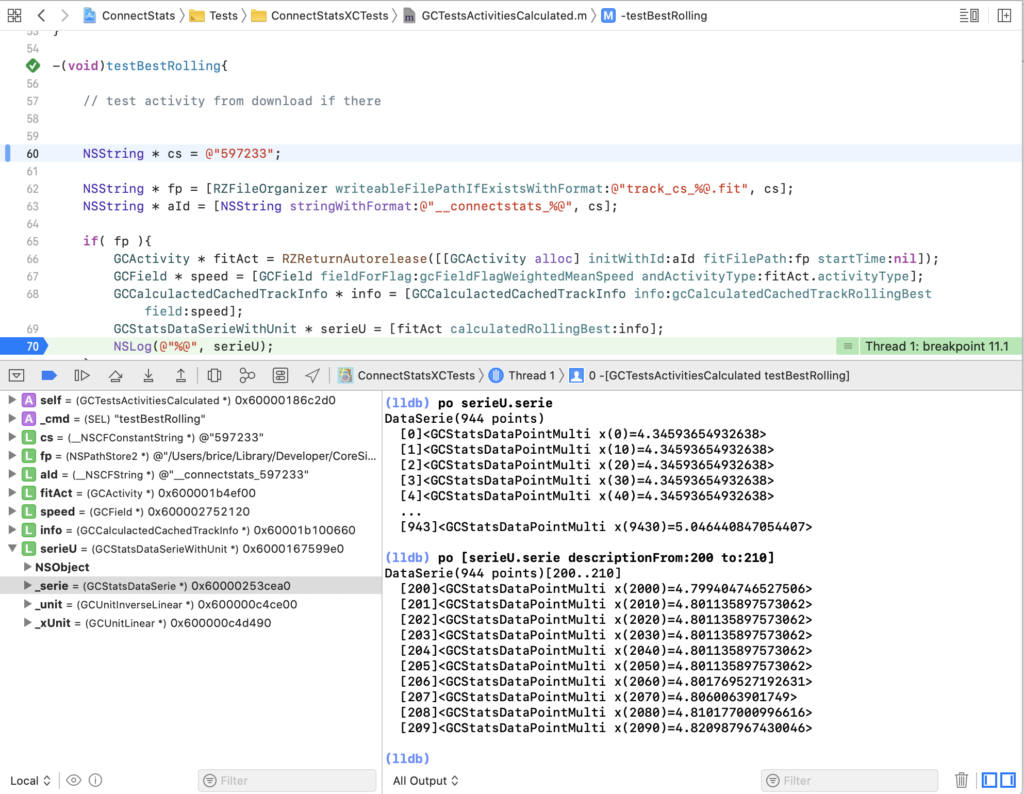Screen dimensions: 1024x794
Task: Click the variables view Filter field
Action: [x=287, y=781]
